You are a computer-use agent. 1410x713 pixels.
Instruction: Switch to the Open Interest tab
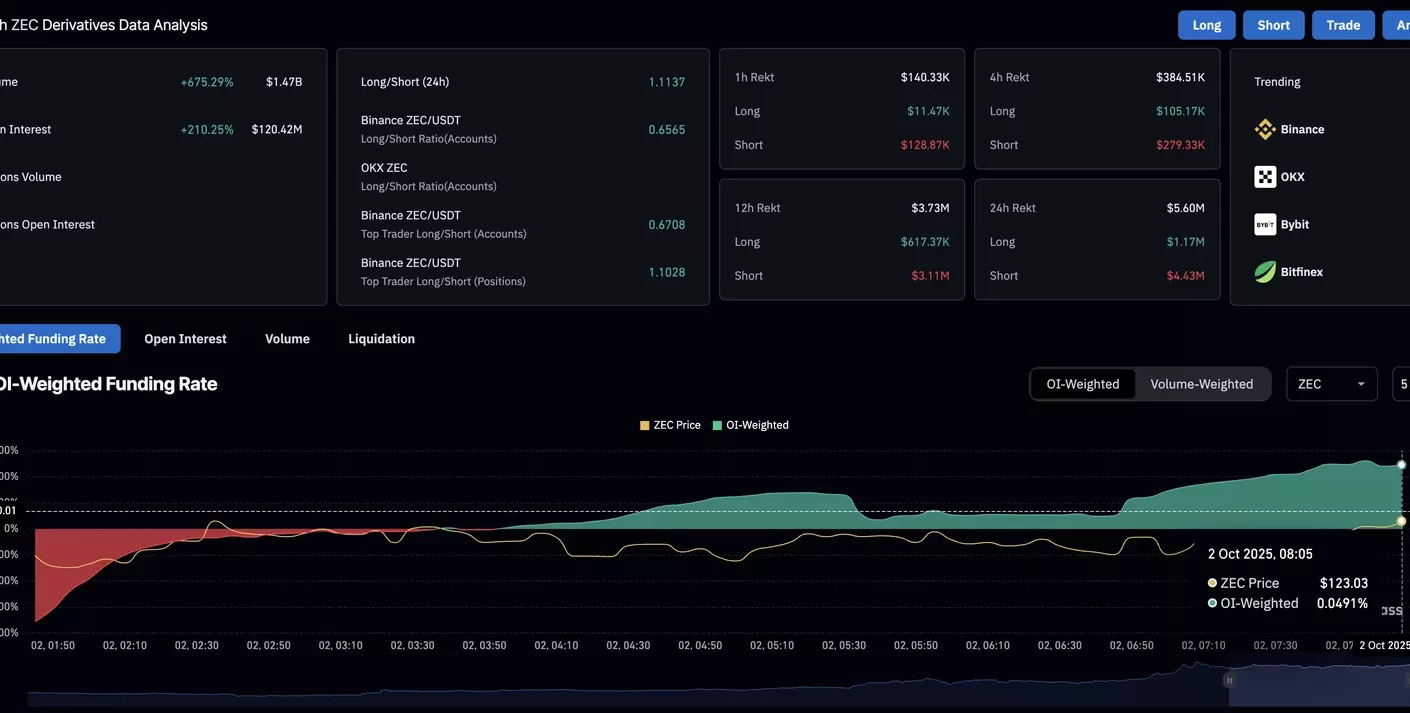tap(185, 339)
